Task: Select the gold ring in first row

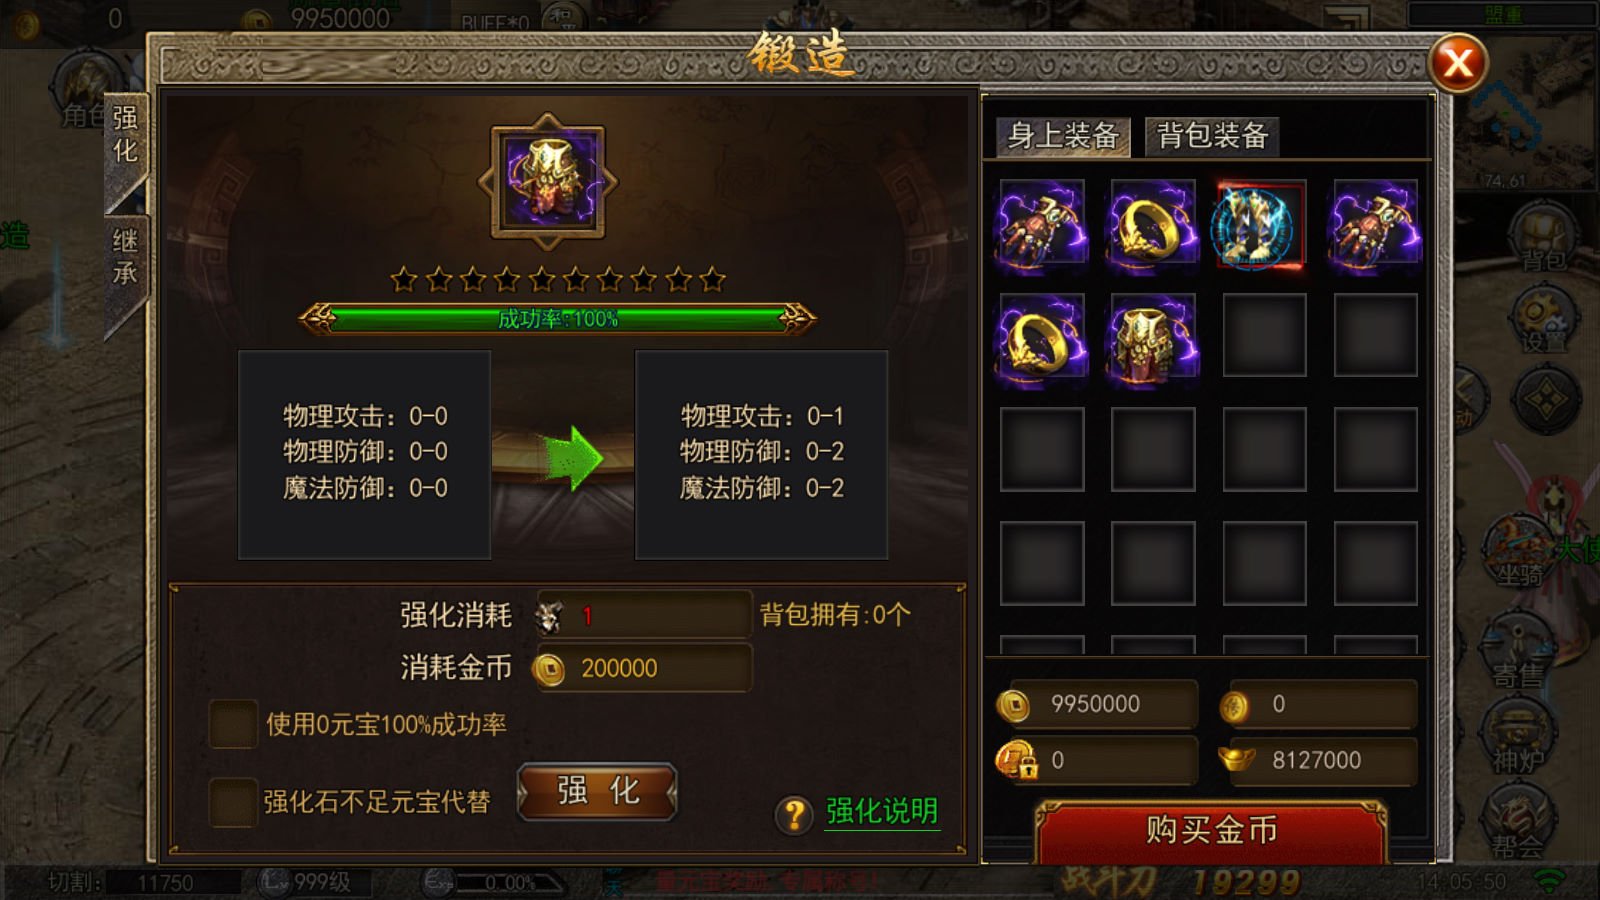Action: [x=1153, y=223]
